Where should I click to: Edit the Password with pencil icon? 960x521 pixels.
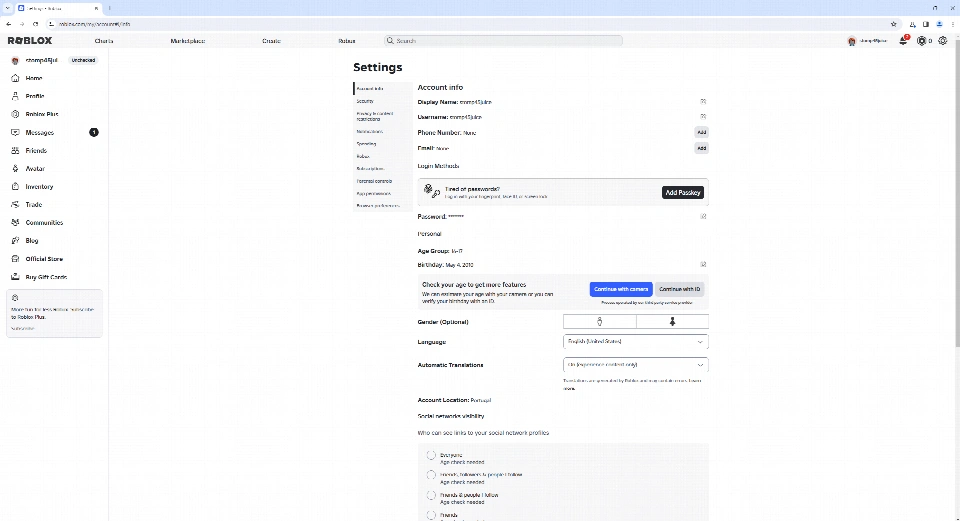[703, 216]
